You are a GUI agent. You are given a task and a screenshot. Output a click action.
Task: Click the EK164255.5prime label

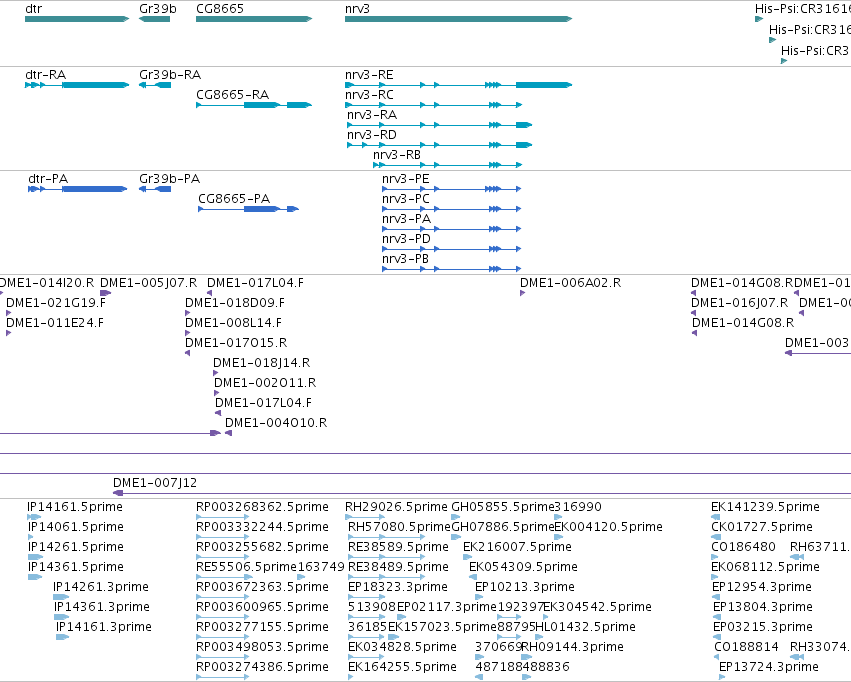(402, 667)
